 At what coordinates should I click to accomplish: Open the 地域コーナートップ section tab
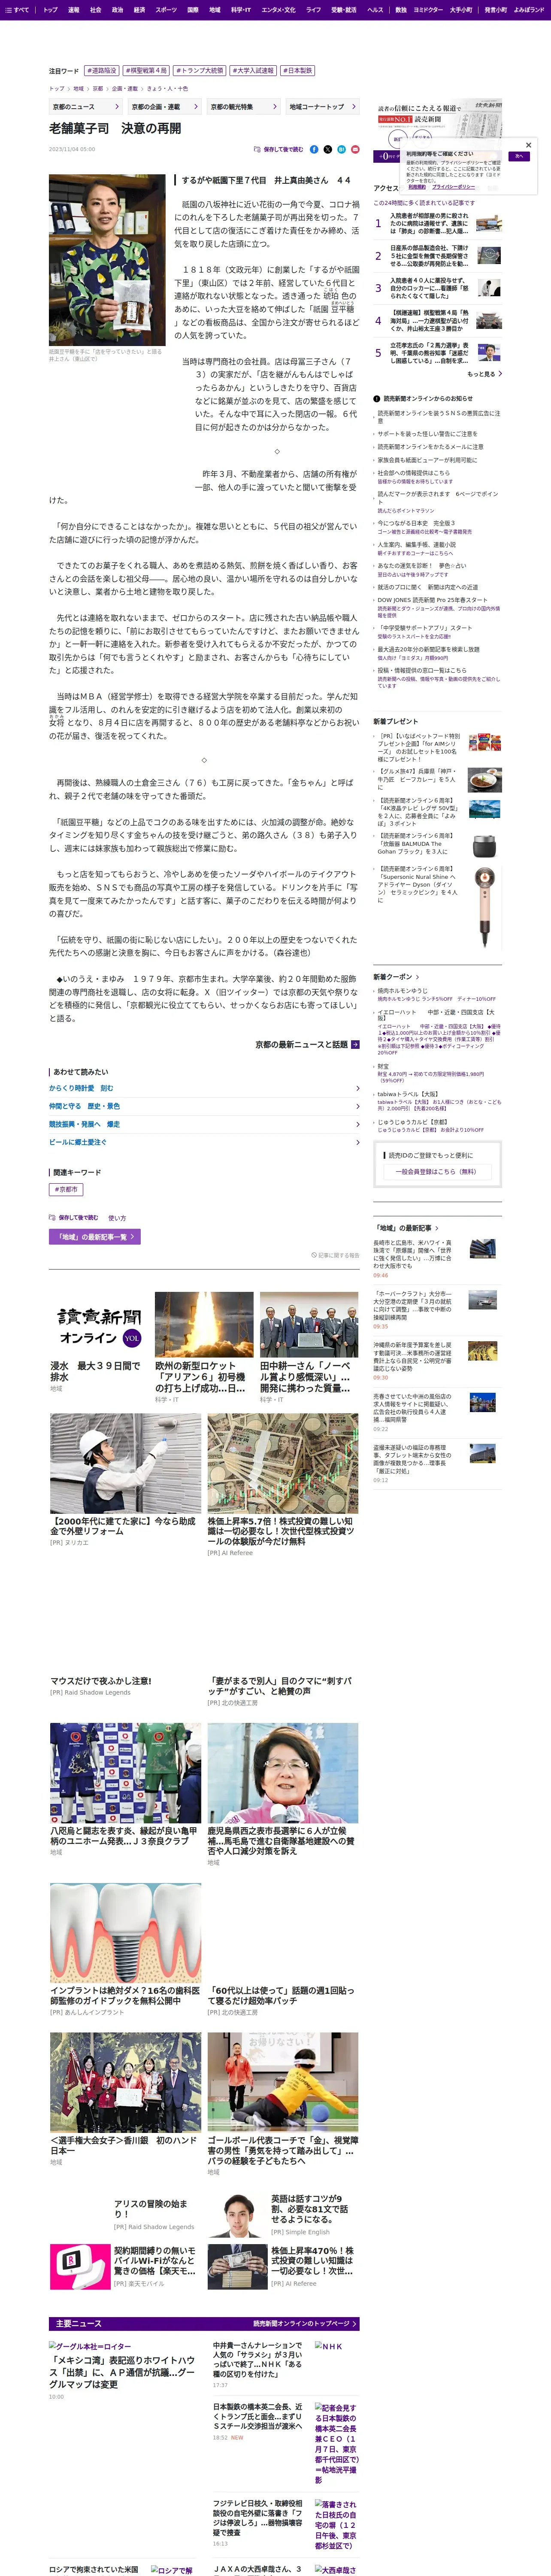(323, 107)
